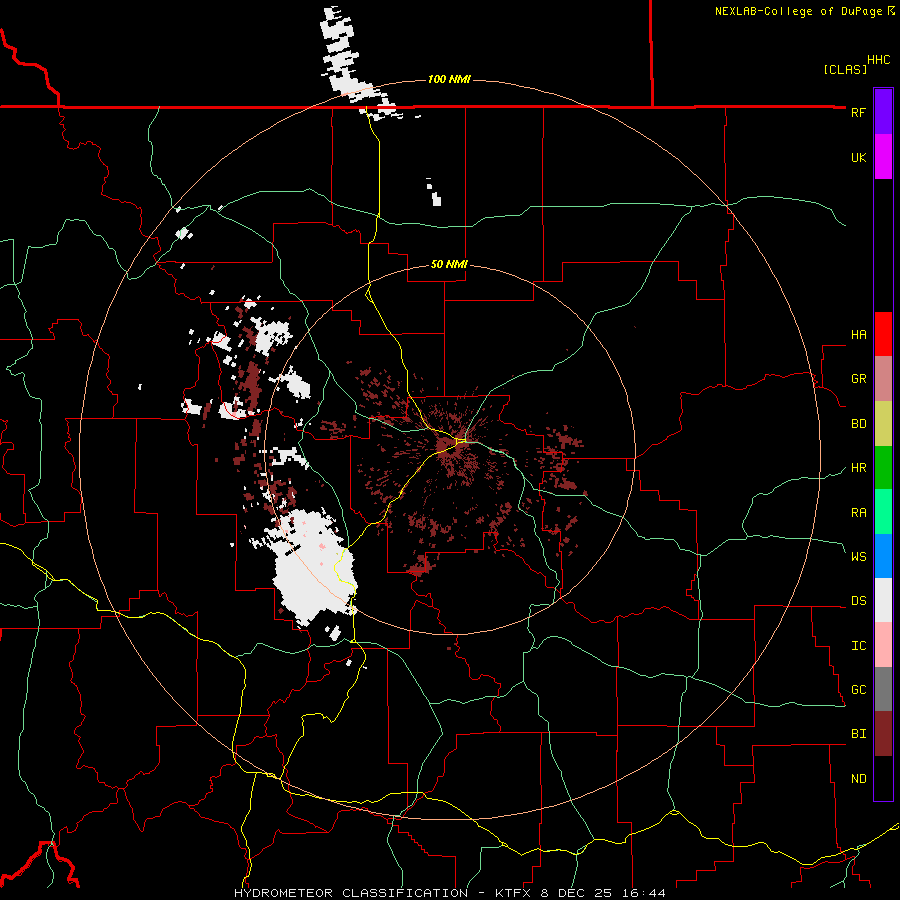Click the GR legend label
The image size is (900, 900).
(858, 379)
